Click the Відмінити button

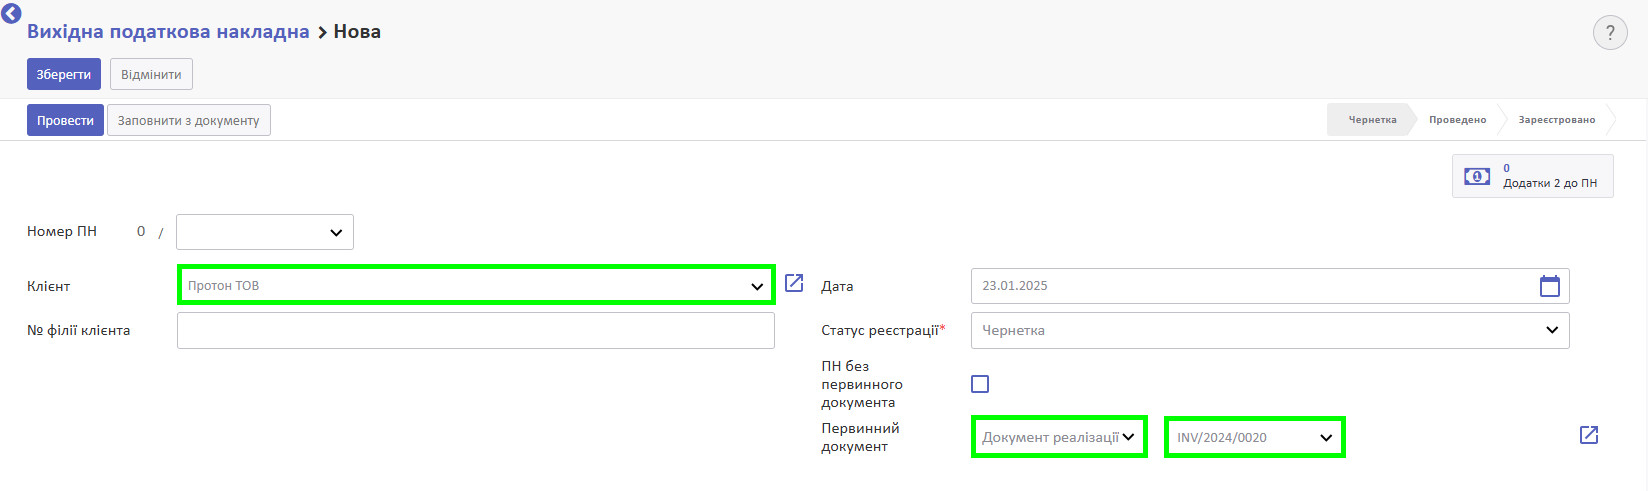click(151, 74)
